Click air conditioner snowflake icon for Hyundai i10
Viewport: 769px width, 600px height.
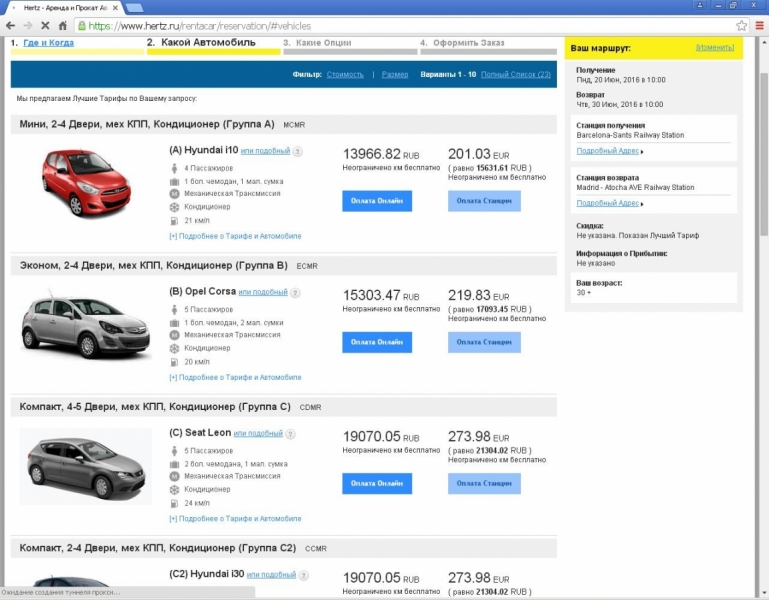(x=174, y=207)
